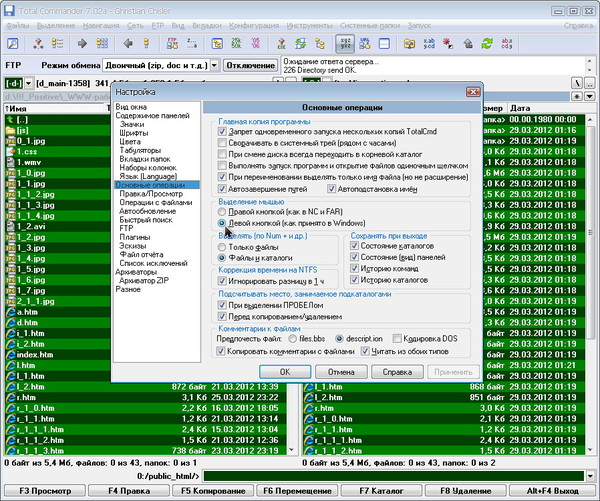Open the Инструменты menu

pos(309,26)
